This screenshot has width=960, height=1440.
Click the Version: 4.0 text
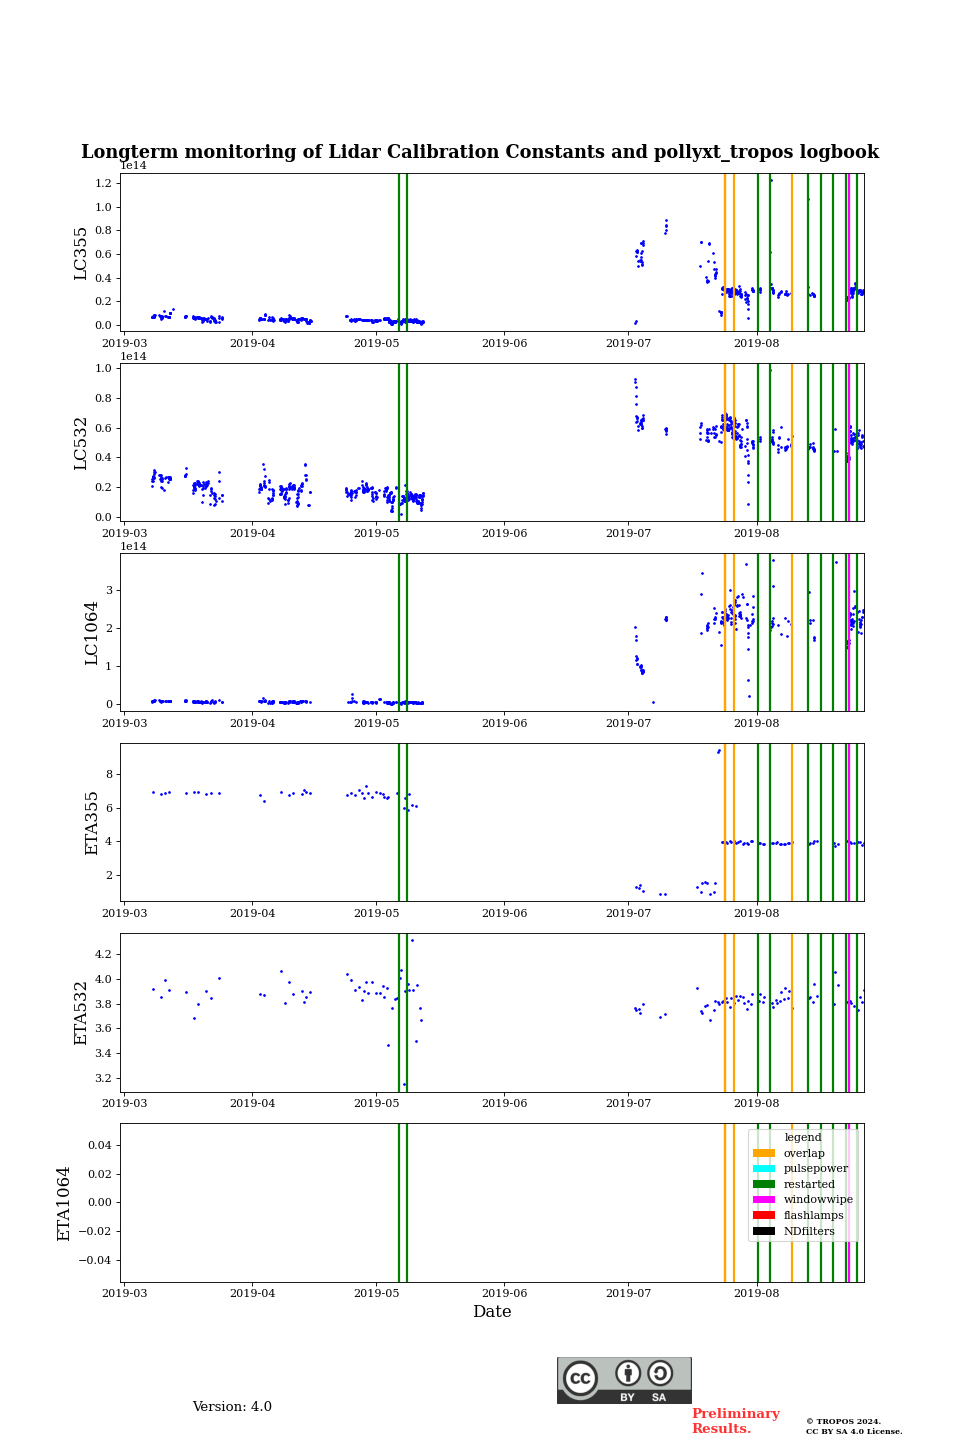pyautogui.click(x=232, y=1407)
